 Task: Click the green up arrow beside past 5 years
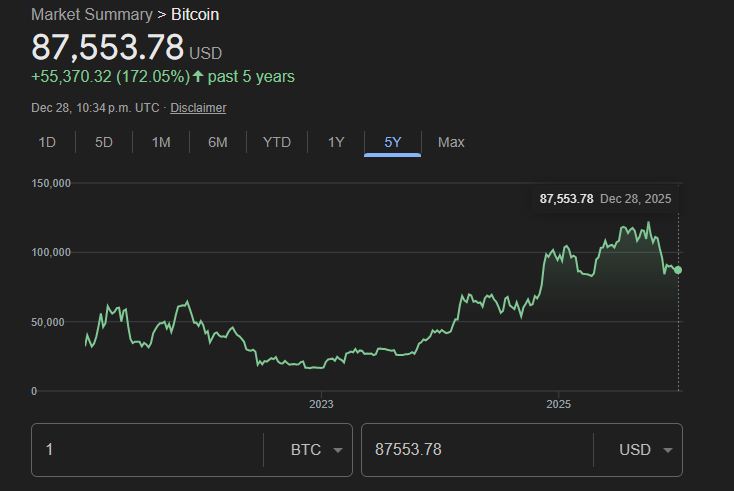tap(198, 76)
